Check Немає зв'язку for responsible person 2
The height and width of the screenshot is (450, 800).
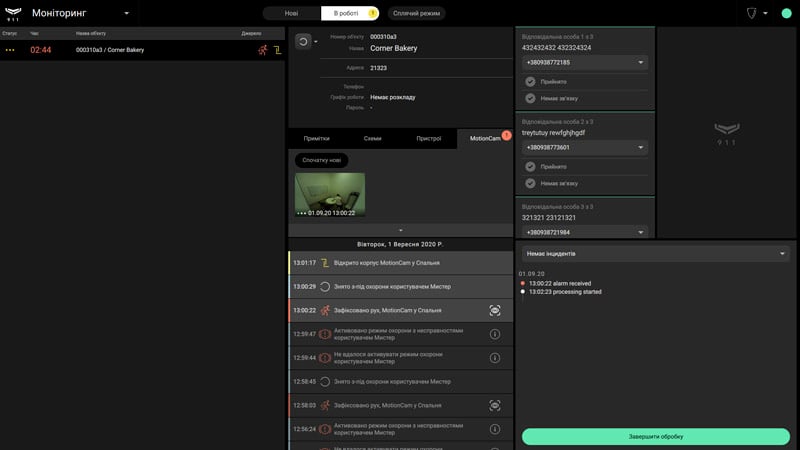click(x=530, y=183)
